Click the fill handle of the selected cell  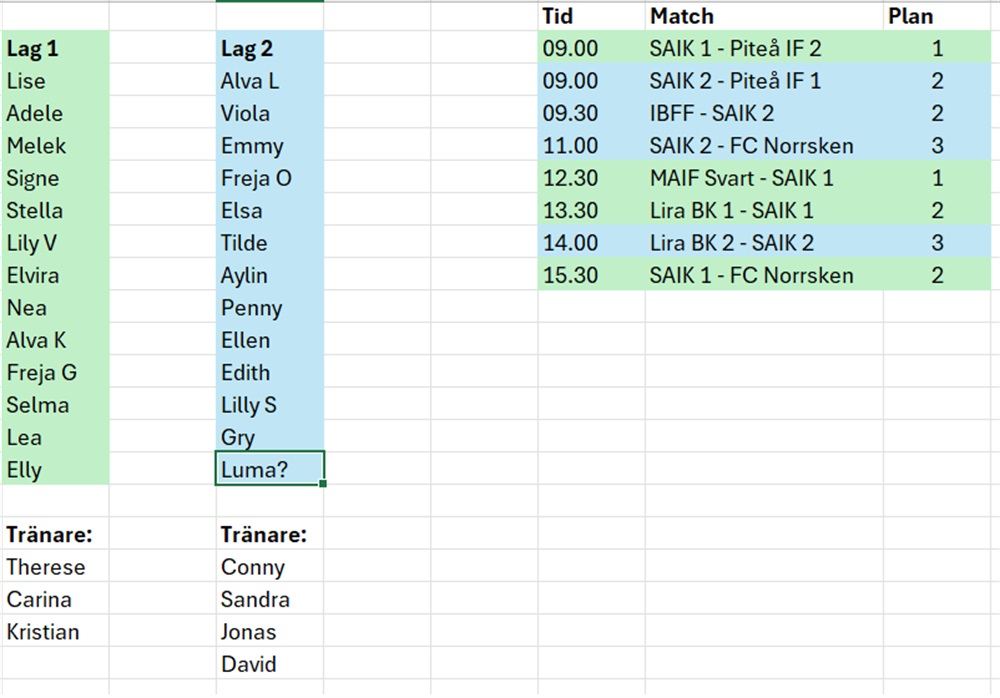pos(323,484)
